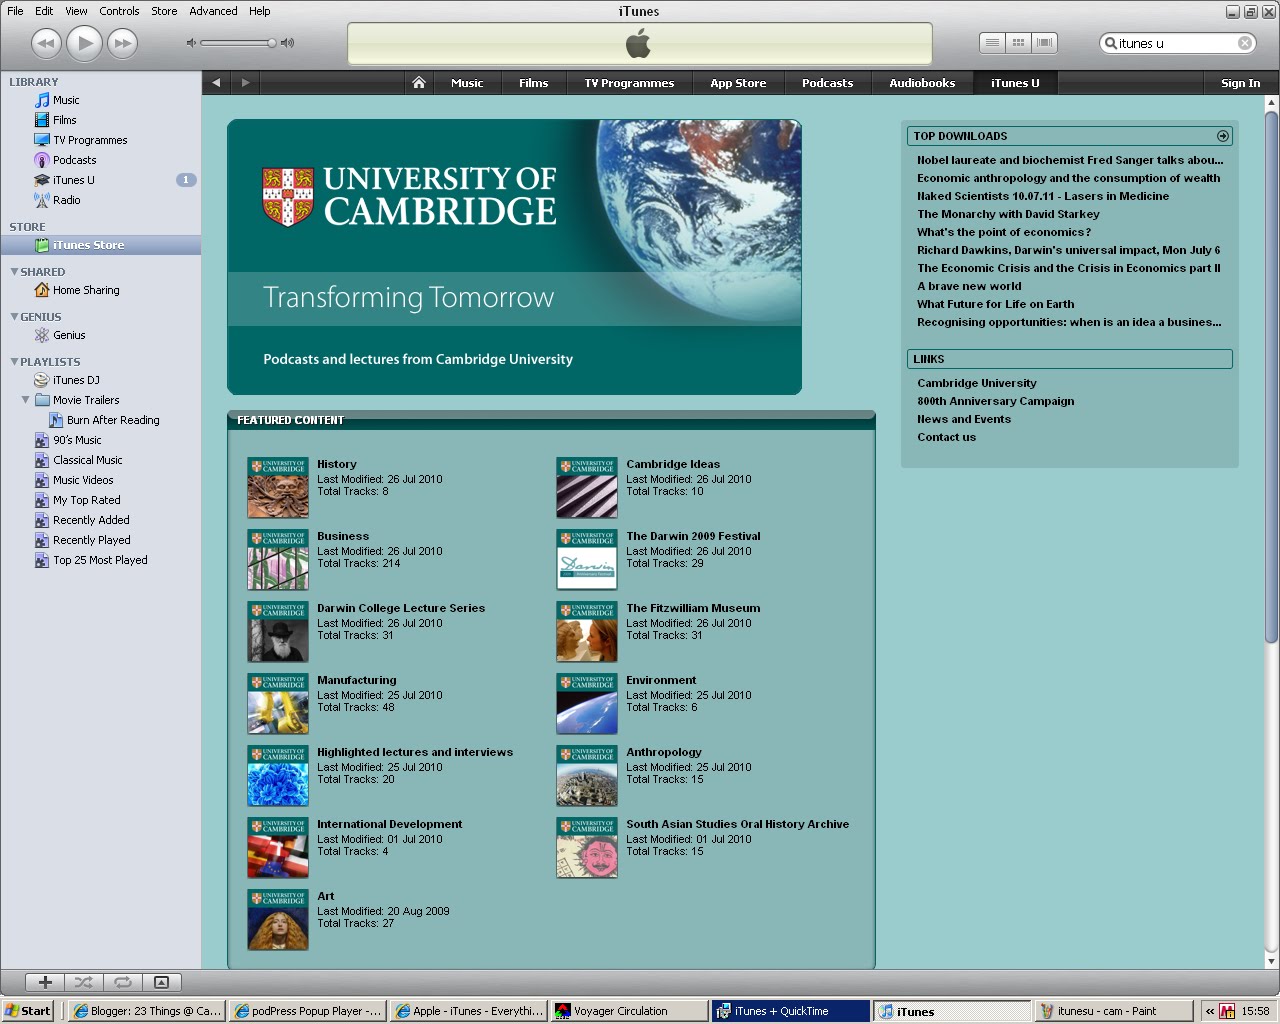1280x1024 pixels.
Task: Click the search input field
Action: coord(1178,43)
